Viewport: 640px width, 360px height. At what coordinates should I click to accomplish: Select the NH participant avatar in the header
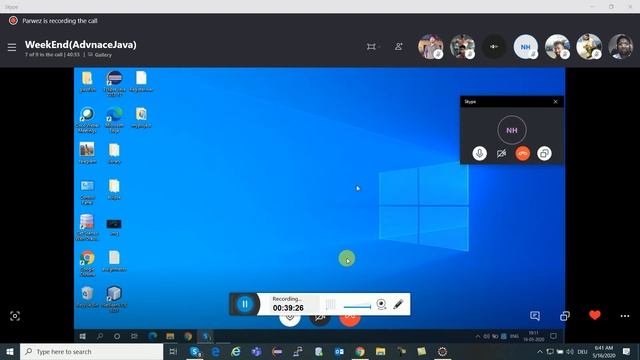[x=525, y=47]
